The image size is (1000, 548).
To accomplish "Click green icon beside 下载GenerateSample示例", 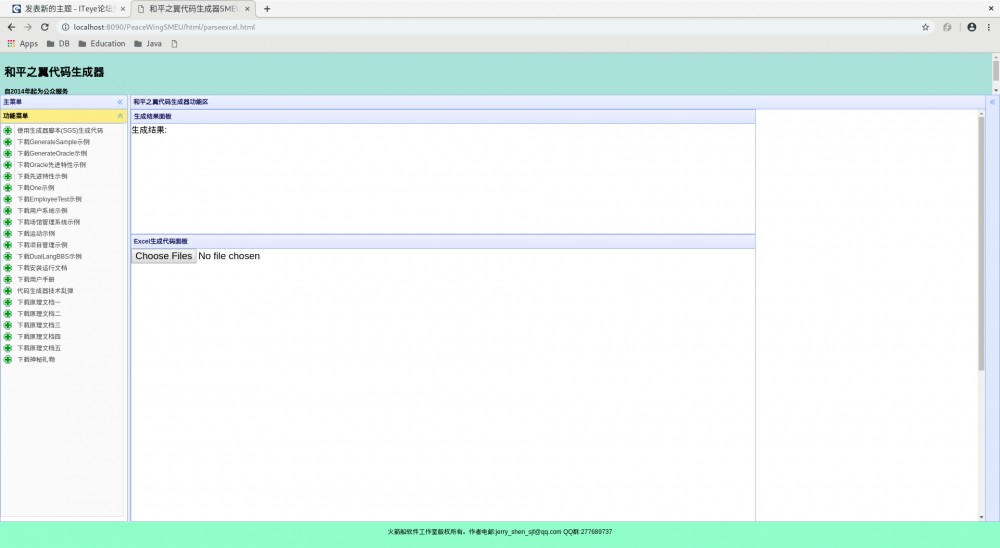I will tap(8, 142).
